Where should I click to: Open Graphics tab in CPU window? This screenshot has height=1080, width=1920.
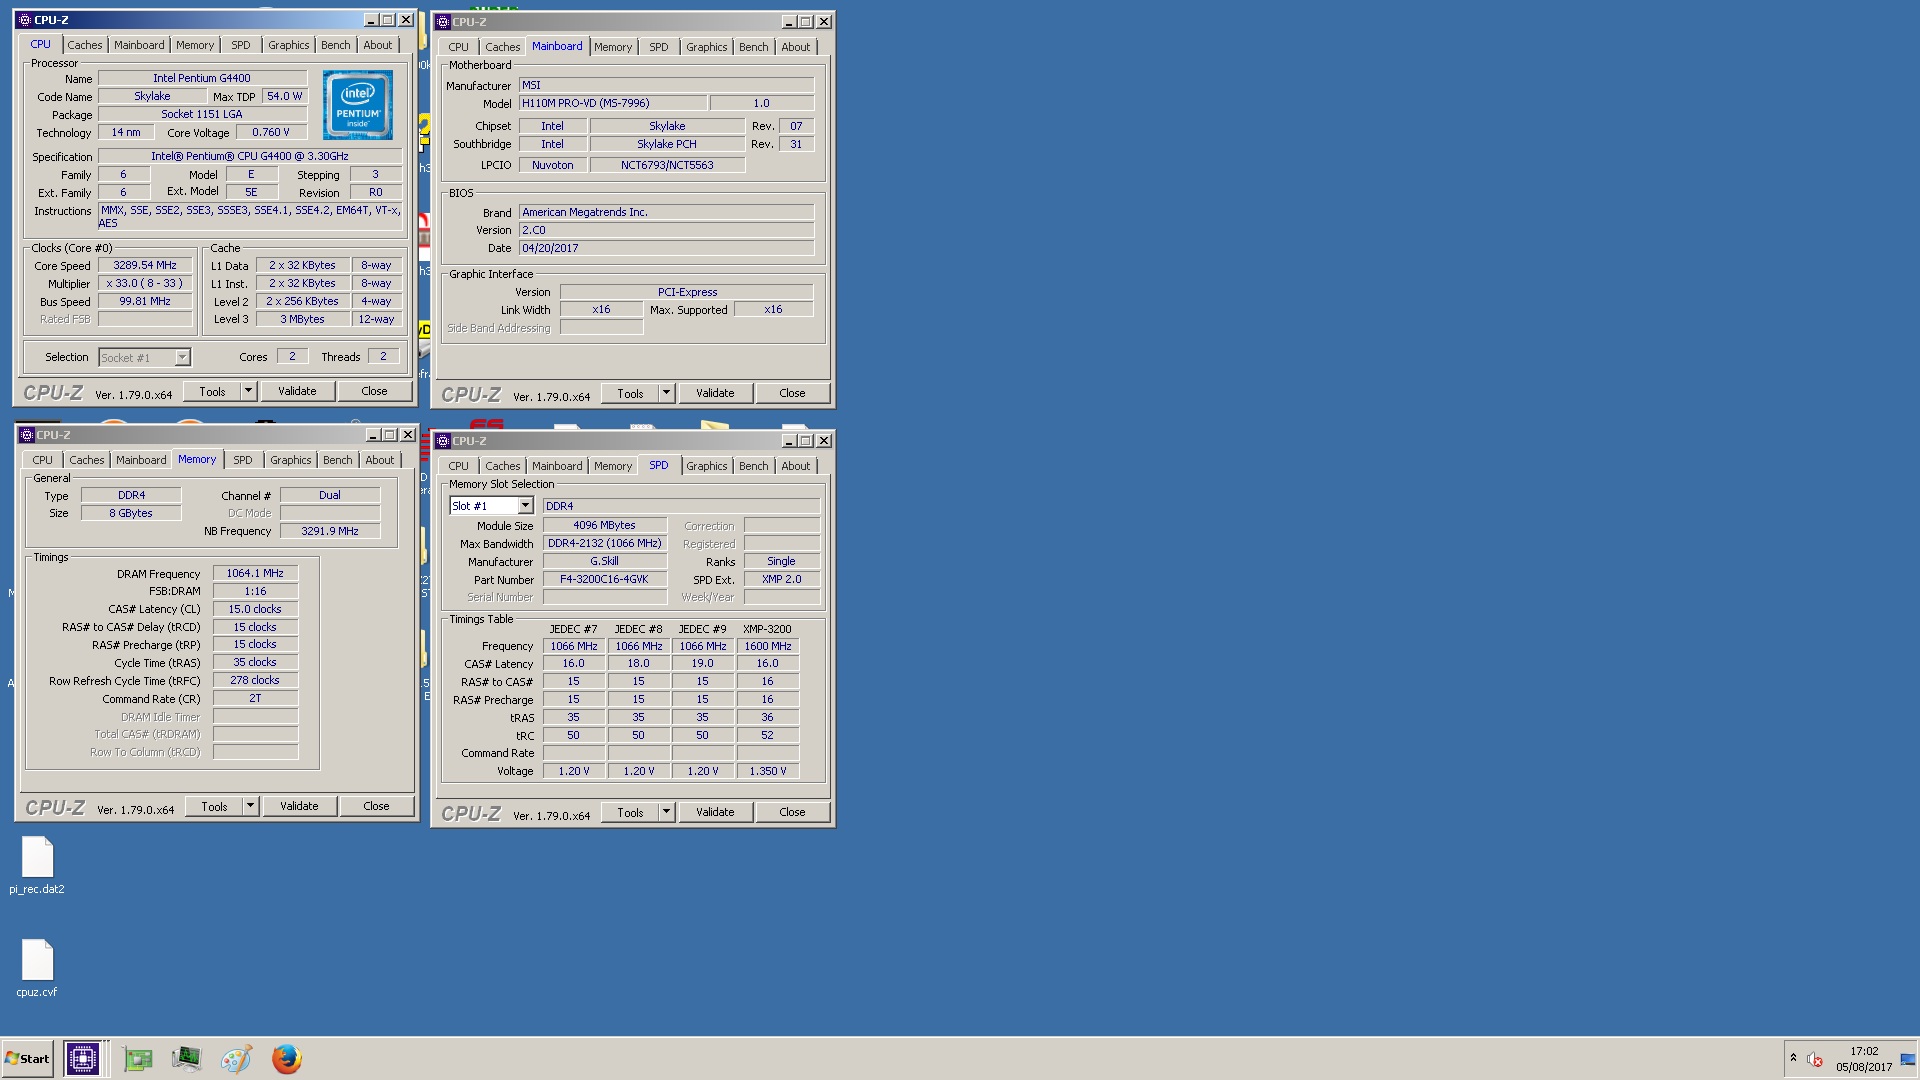(289, 45)
